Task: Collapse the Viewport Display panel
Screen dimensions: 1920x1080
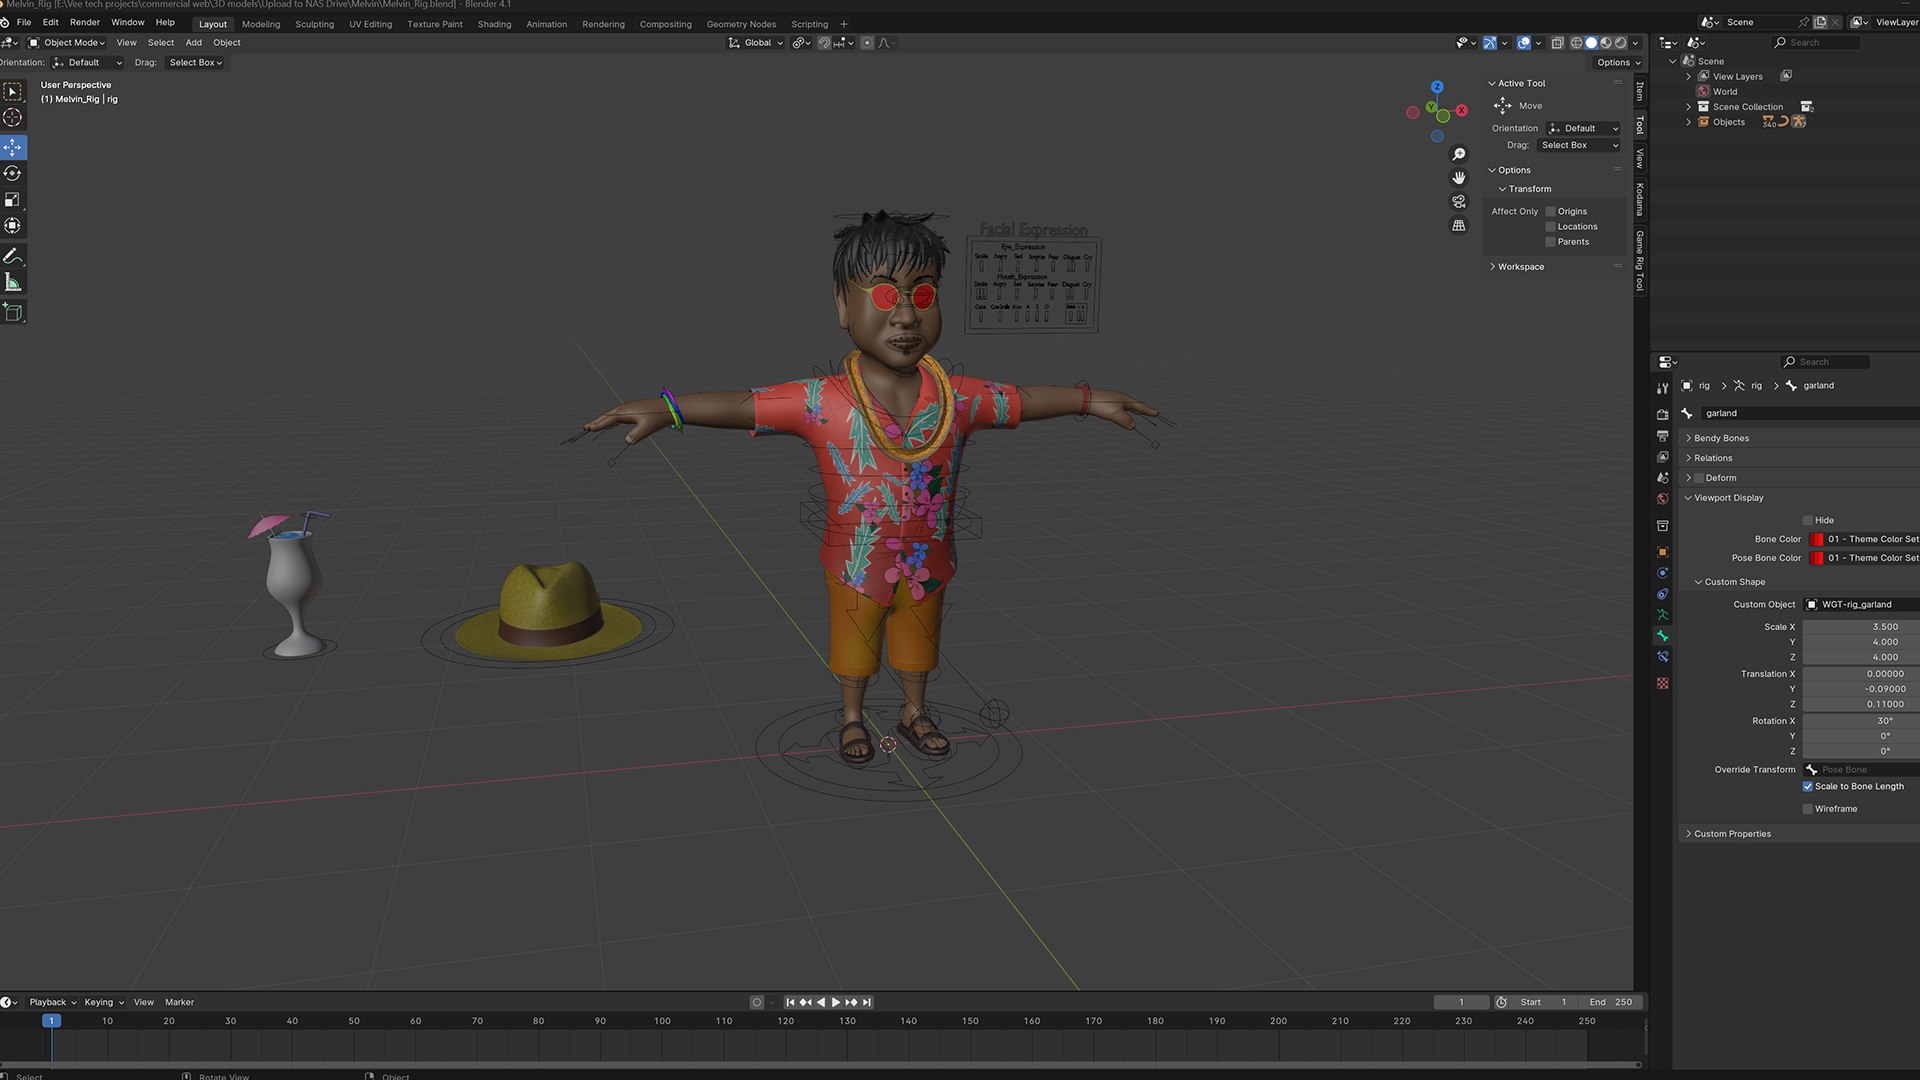Action: pos(1728,498)
